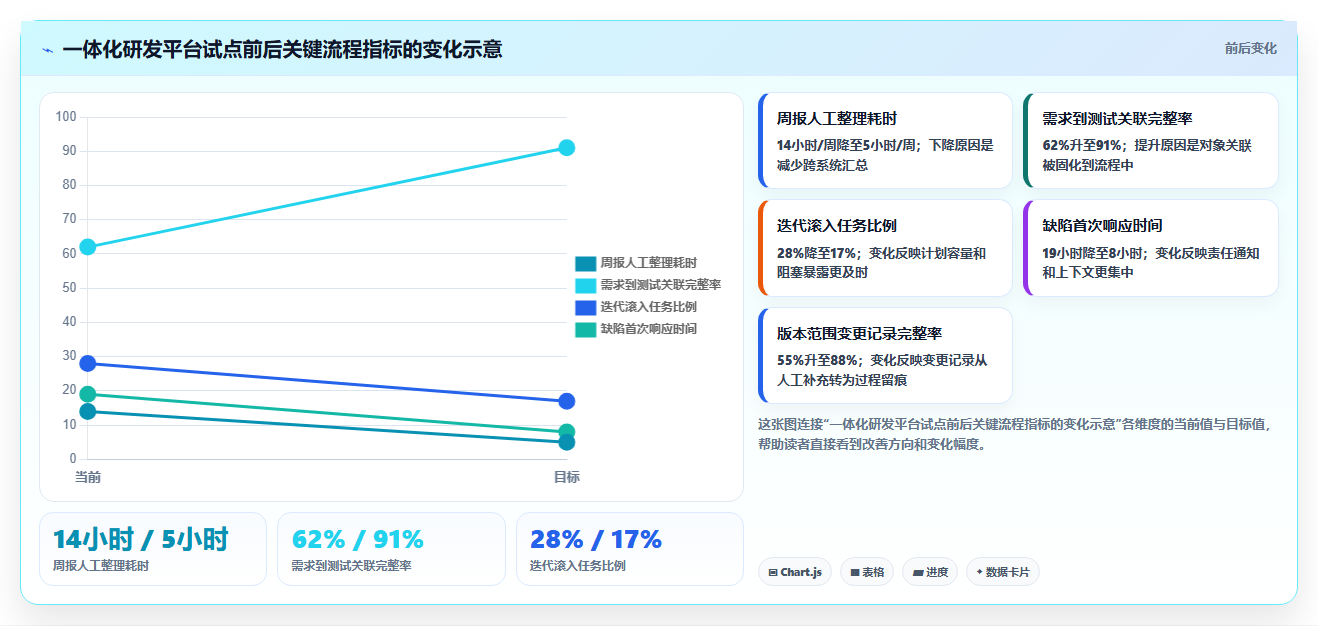1318x626 pixels.
Task: Click the dashboard title 一体化研发平台试点前后关键流程指标的变化示意
Action: (282, 49)
